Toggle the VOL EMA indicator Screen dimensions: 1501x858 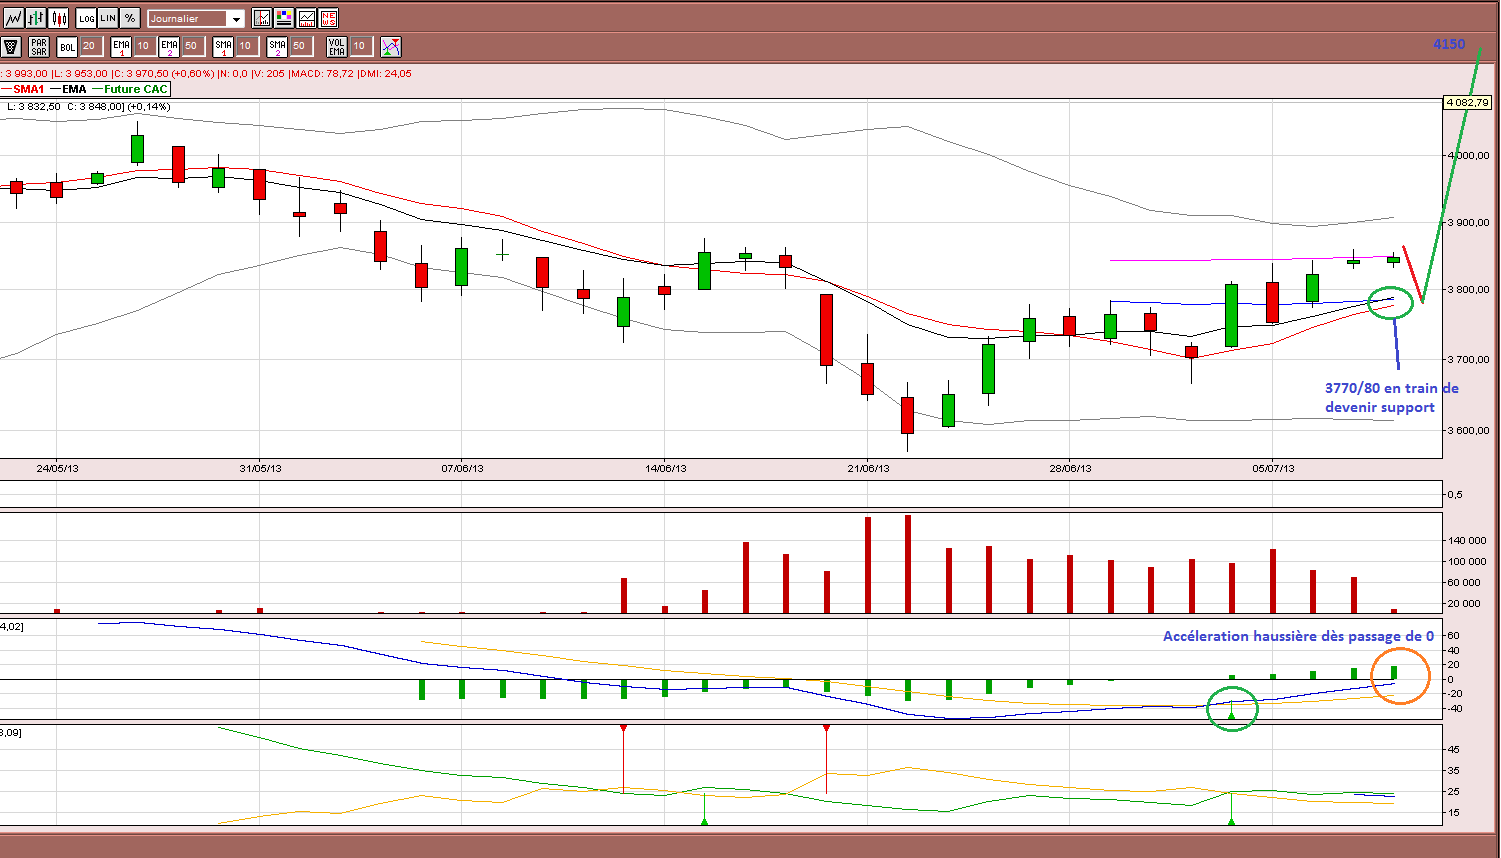[337, 46]
